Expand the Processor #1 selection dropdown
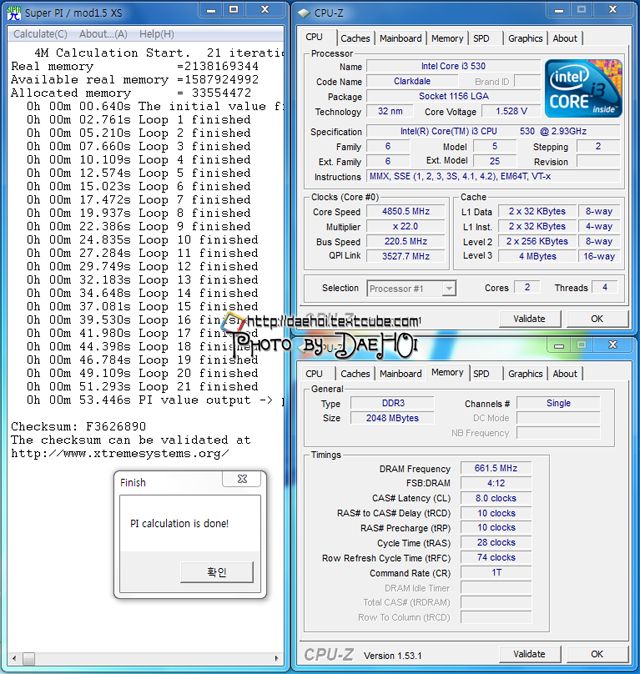This screenshot has width=640, height=674. pos(449,288)
